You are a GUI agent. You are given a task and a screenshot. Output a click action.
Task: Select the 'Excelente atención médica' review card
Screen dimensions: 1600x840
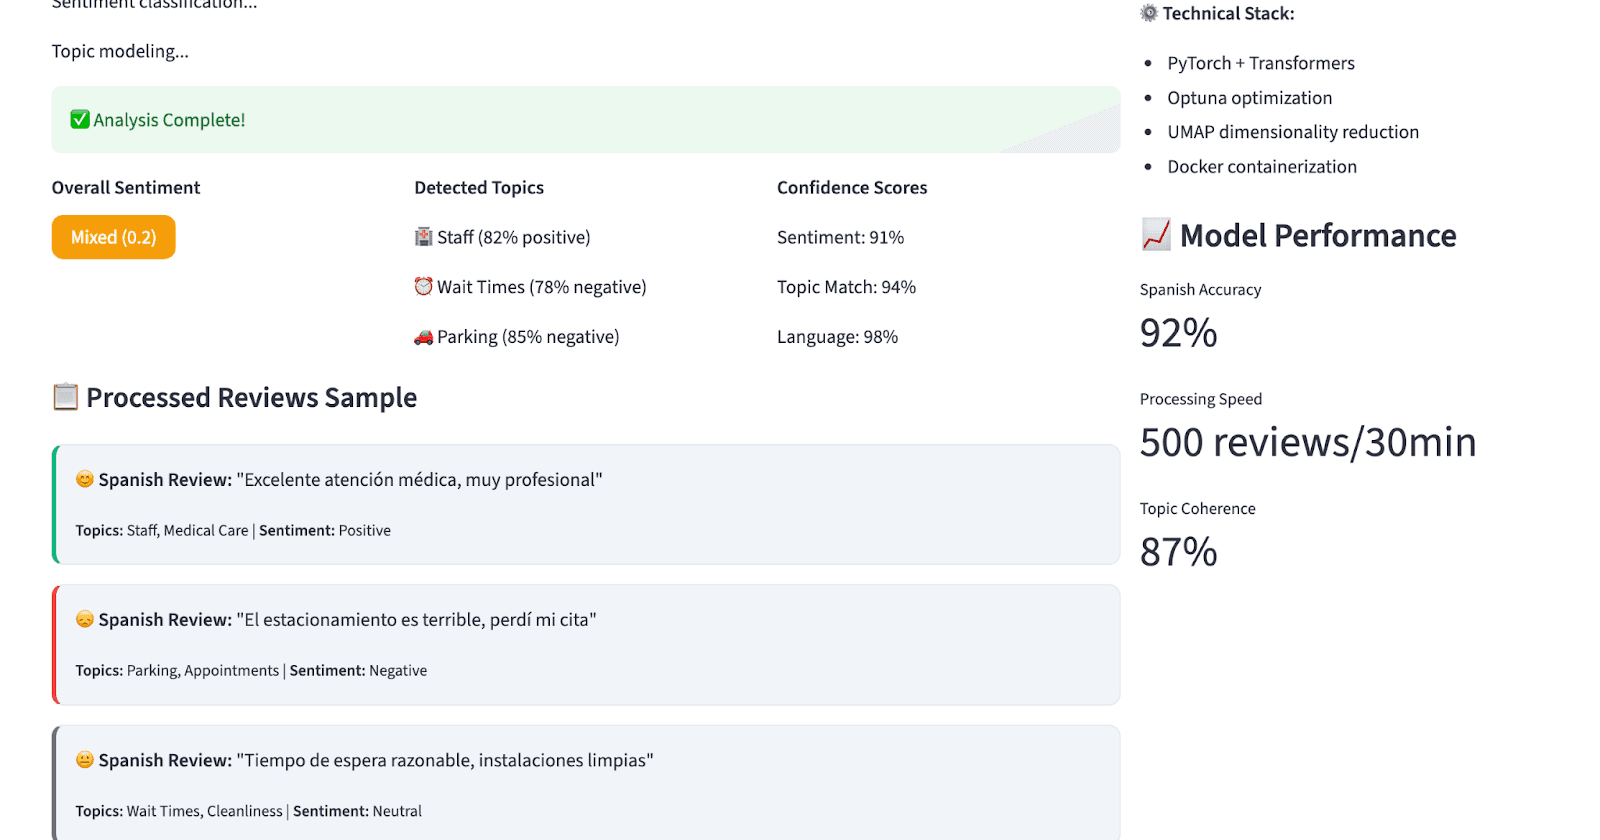point(585,505)
